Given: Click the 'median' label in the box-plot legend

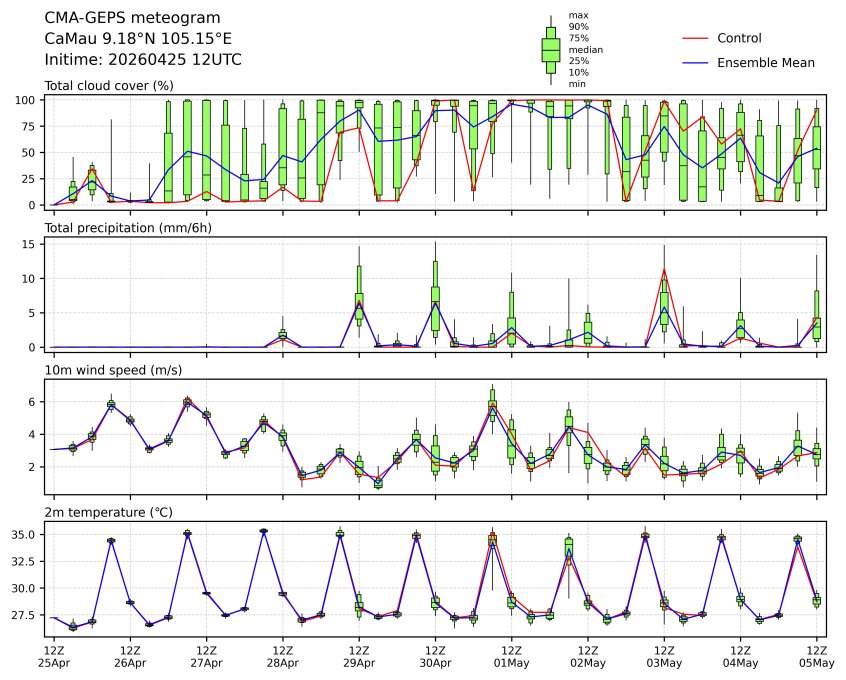Looking at the screenshot, I should pos(585,49).
